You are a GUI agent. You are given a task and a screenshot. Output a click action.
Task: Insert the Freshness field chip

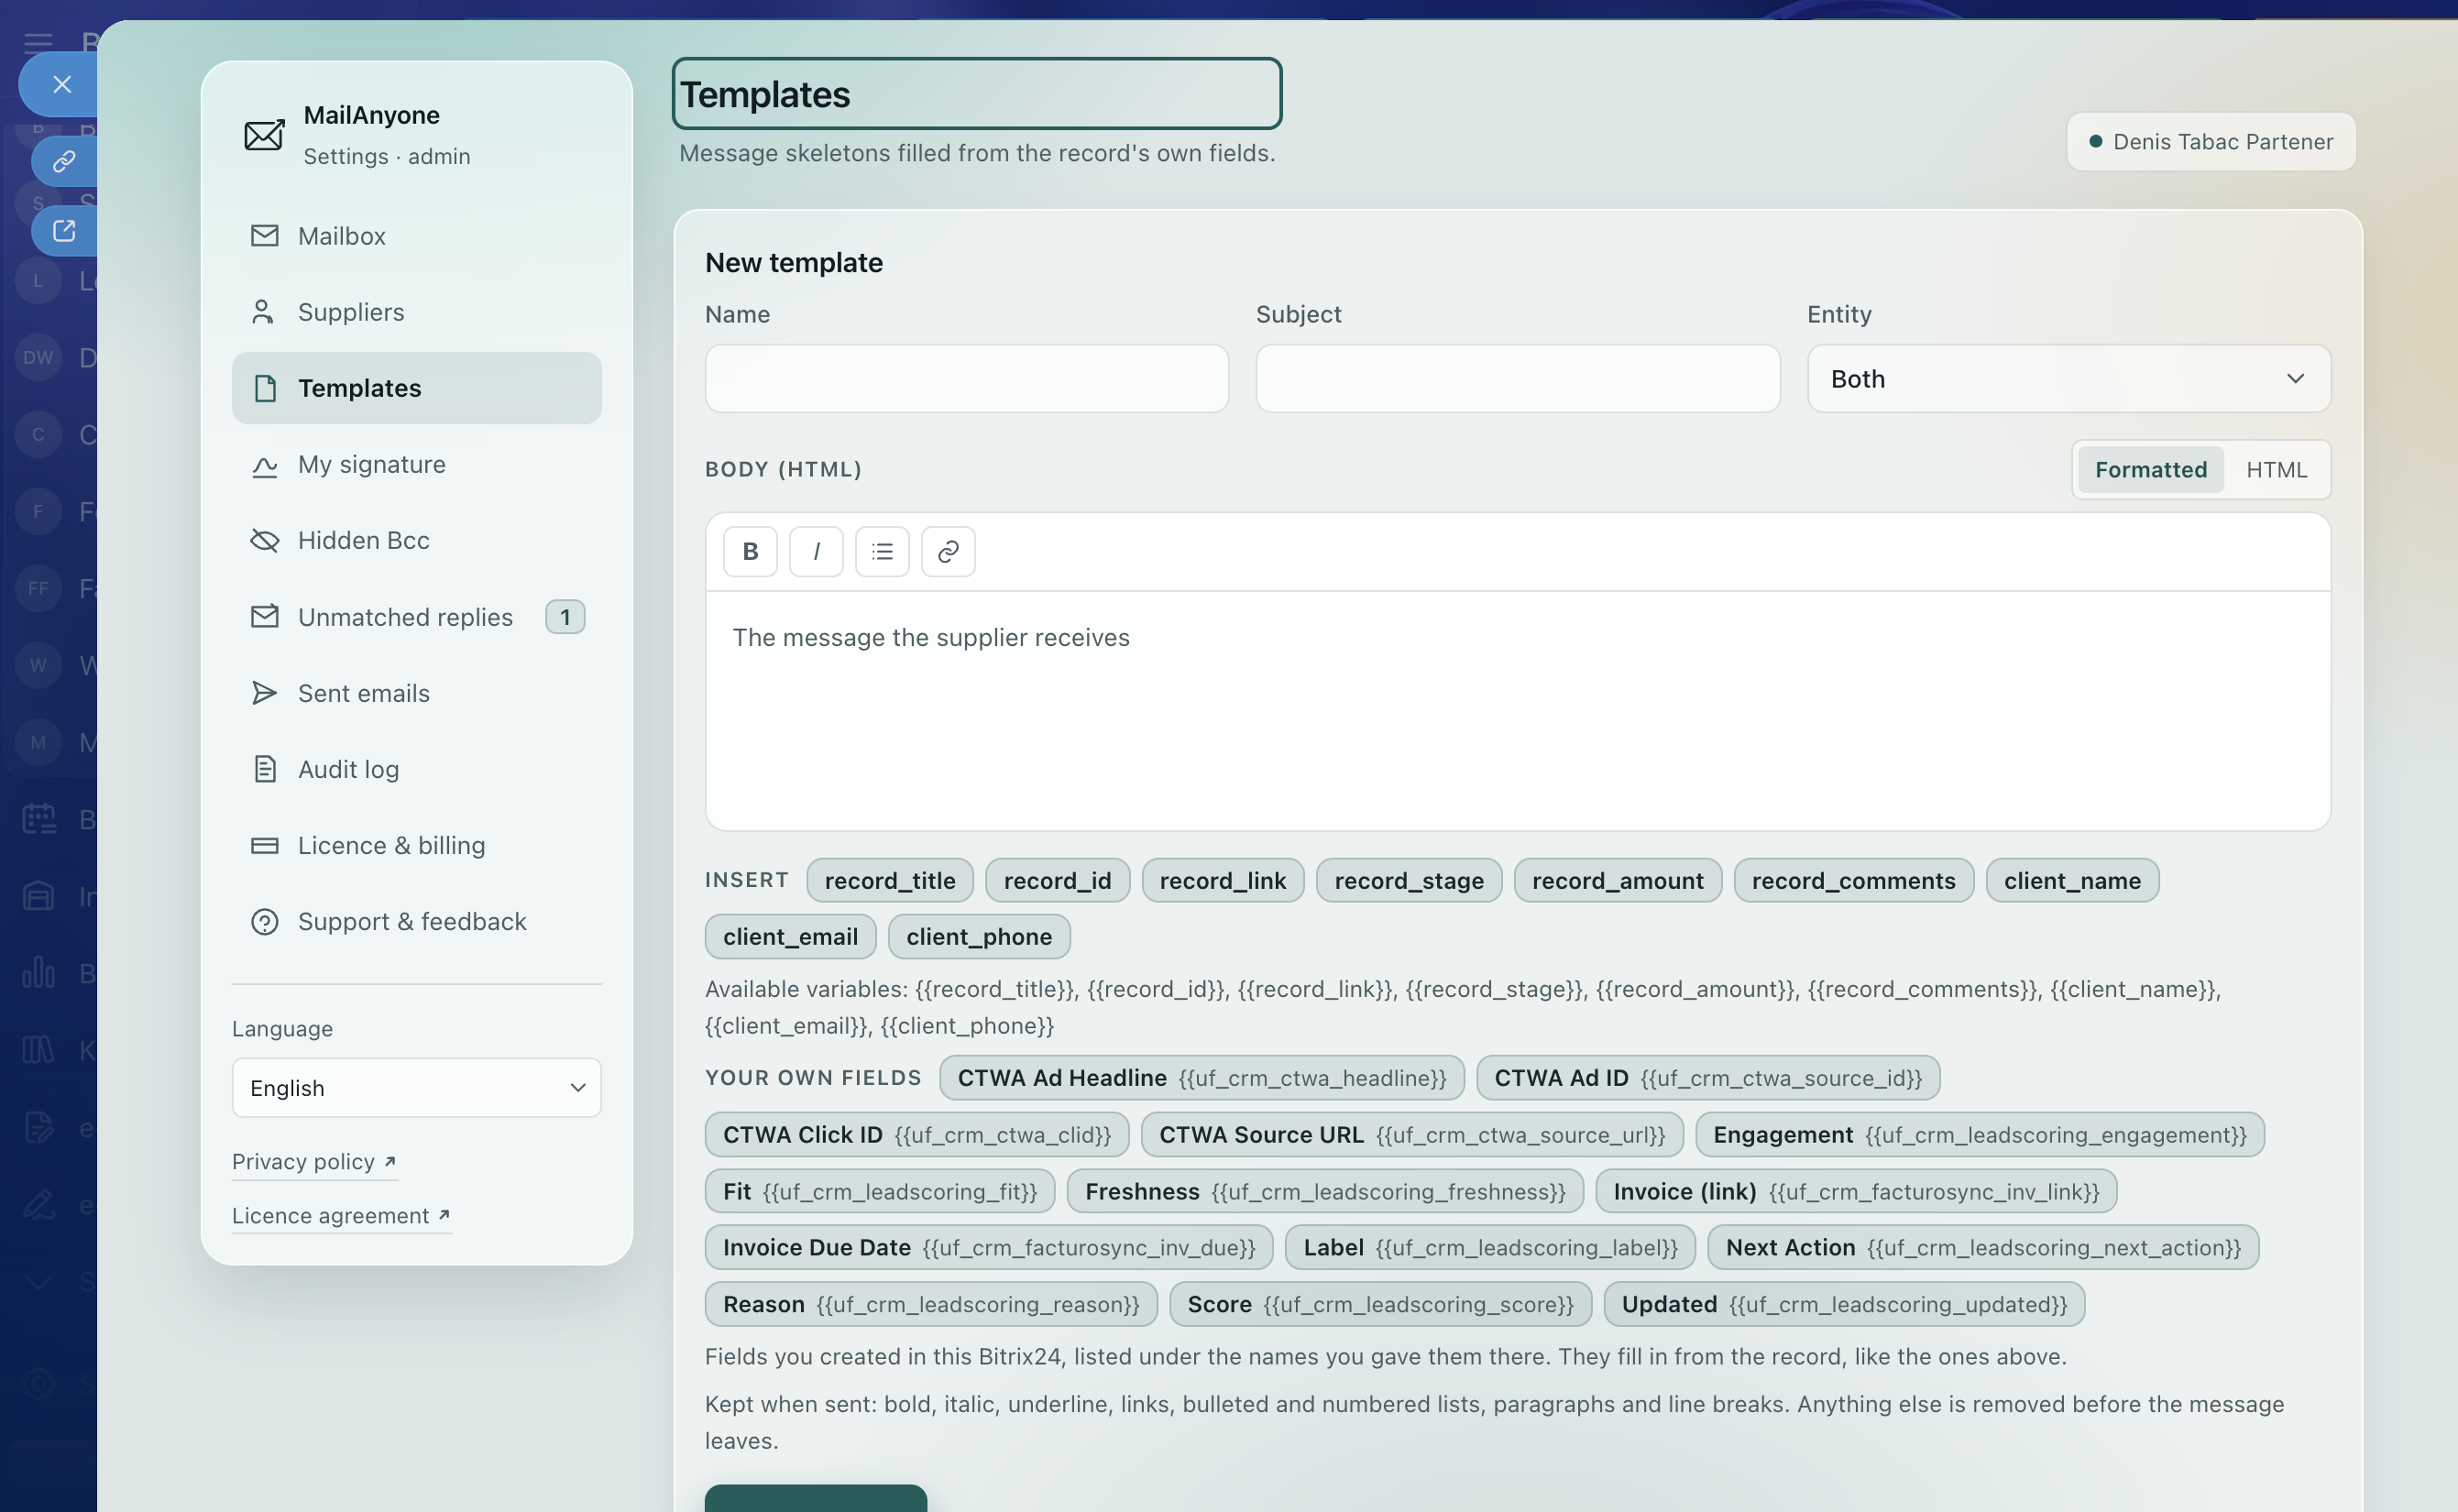(x=1324, y=1192)
